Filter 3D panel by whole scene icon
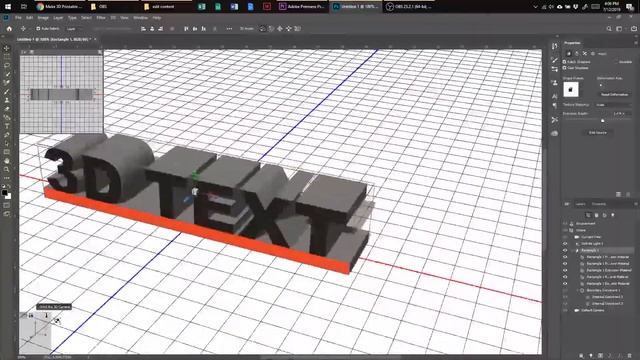Viewport: 640px width, 360px height. tap(588, 215)
